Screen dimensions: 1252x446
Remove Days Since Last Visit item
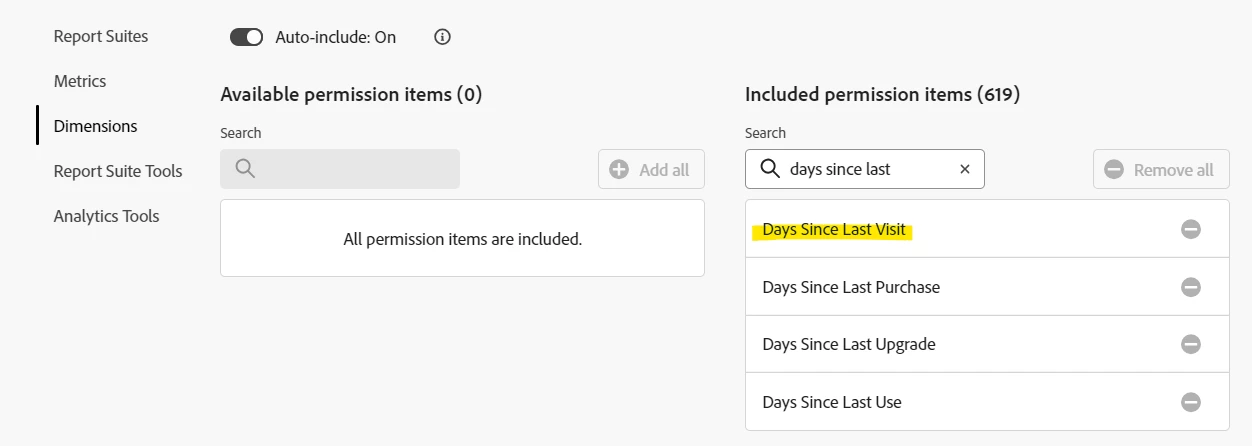pos(1190,229)
